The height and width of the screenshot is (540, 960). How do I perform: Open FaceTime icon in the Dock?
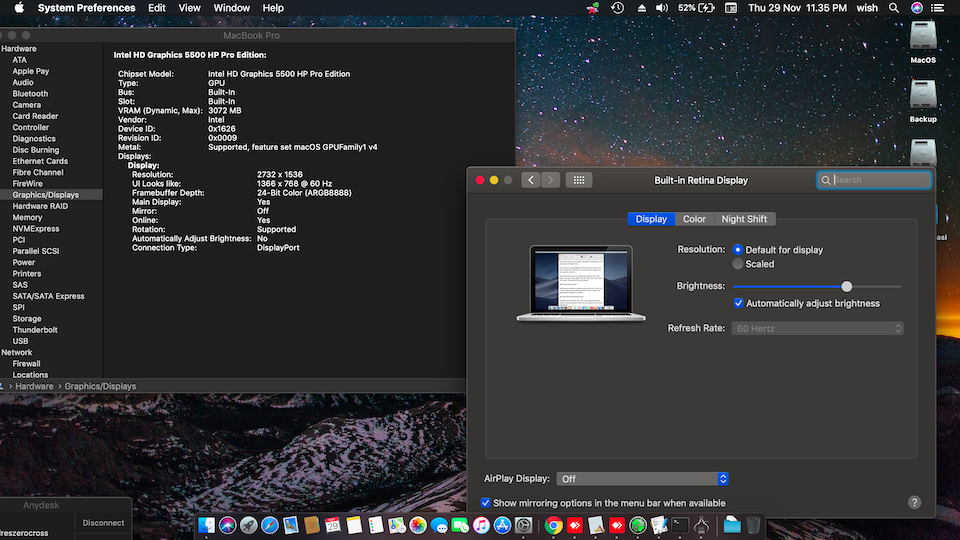pos(460,525)
